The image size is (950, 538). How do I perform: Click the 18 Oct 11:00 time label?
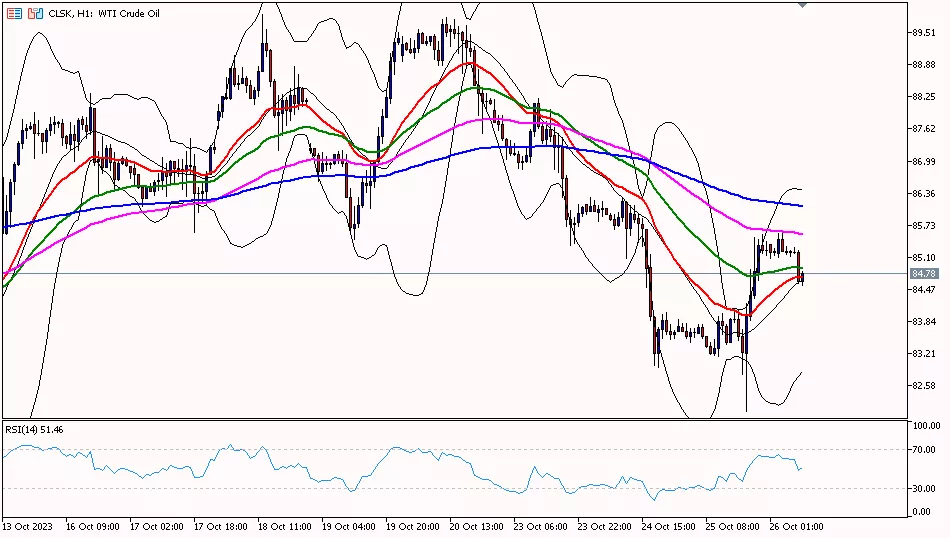[x=285, y=526]
